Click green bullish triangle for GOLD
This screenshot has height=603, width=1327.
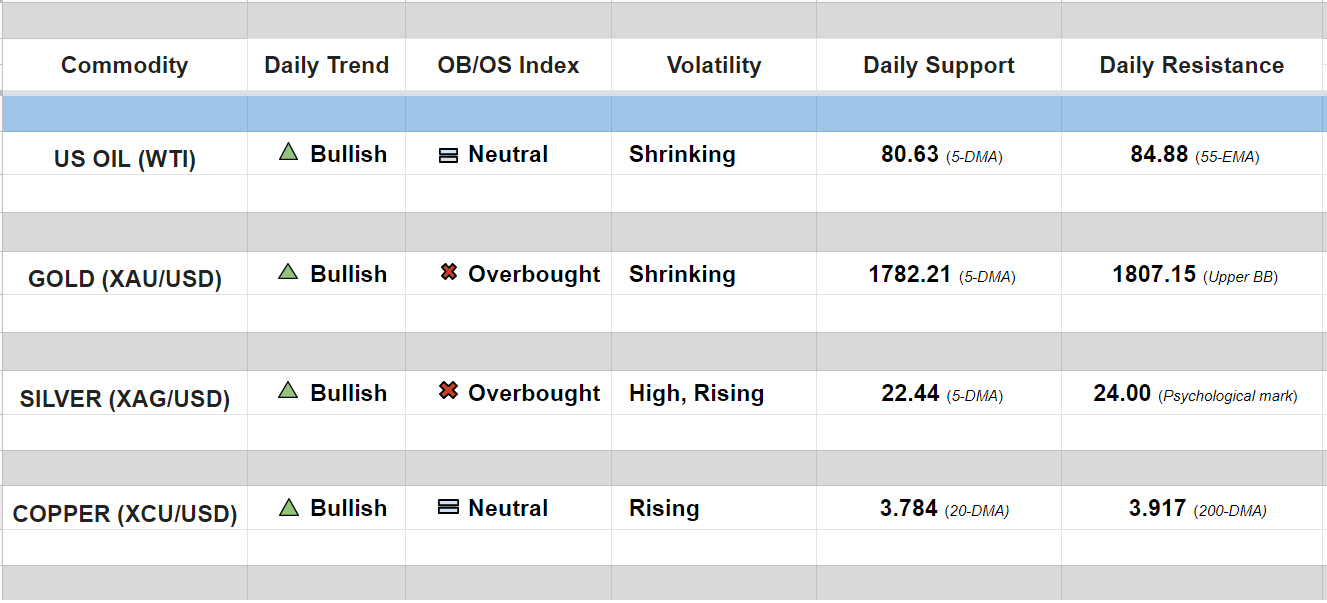click(288, 272)
